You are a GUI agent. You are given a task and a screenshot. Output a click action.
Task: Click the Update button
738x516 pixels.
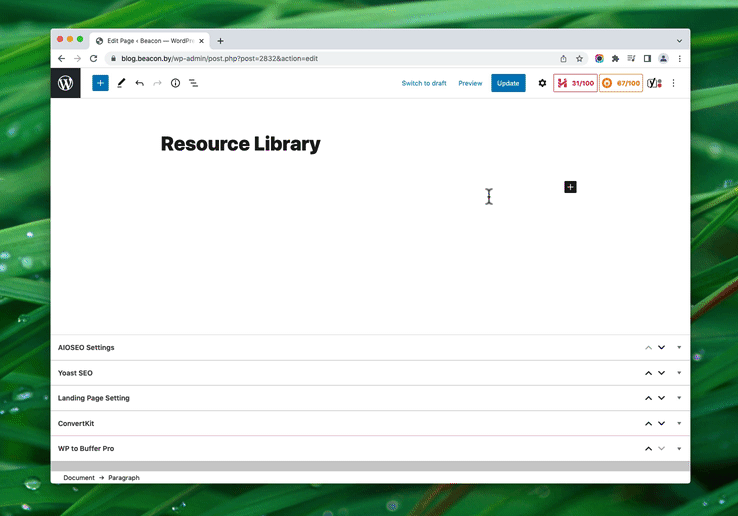pos(508,83)
